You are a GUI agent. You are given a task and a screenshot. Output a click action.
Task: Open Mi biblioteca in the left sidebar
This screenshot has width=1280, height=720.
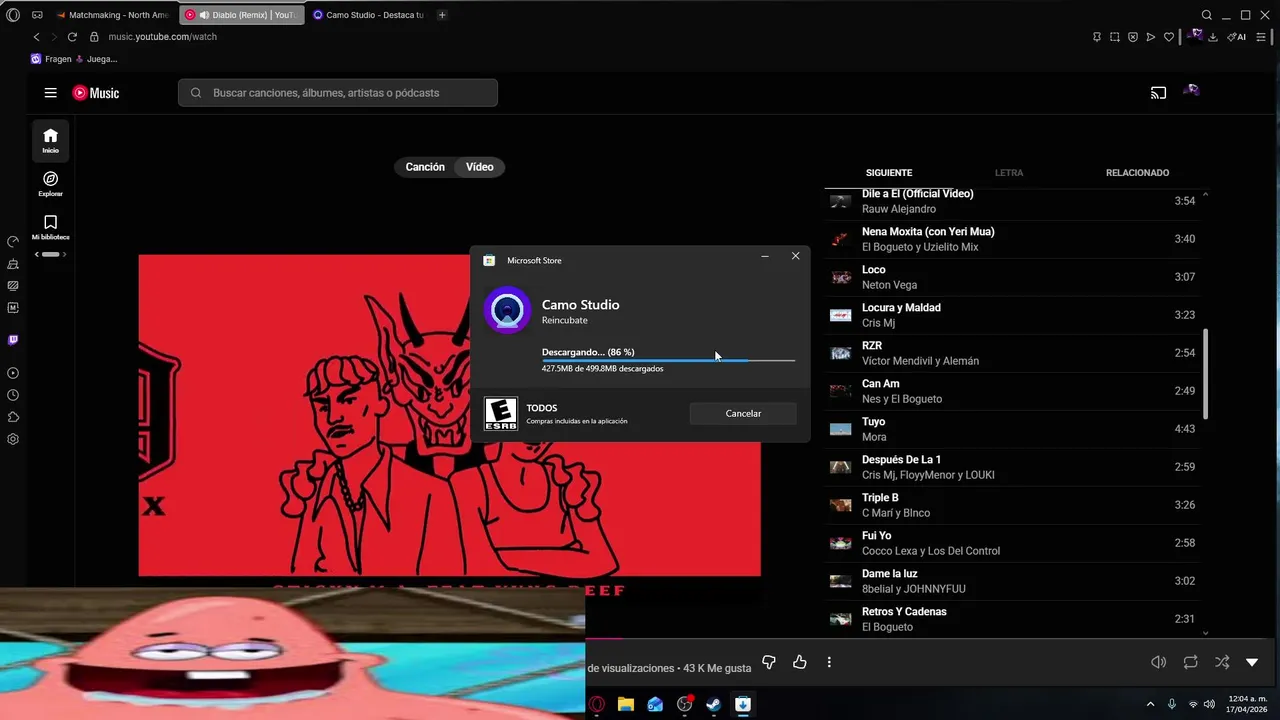pyautogui.click(x=50, y=227)
